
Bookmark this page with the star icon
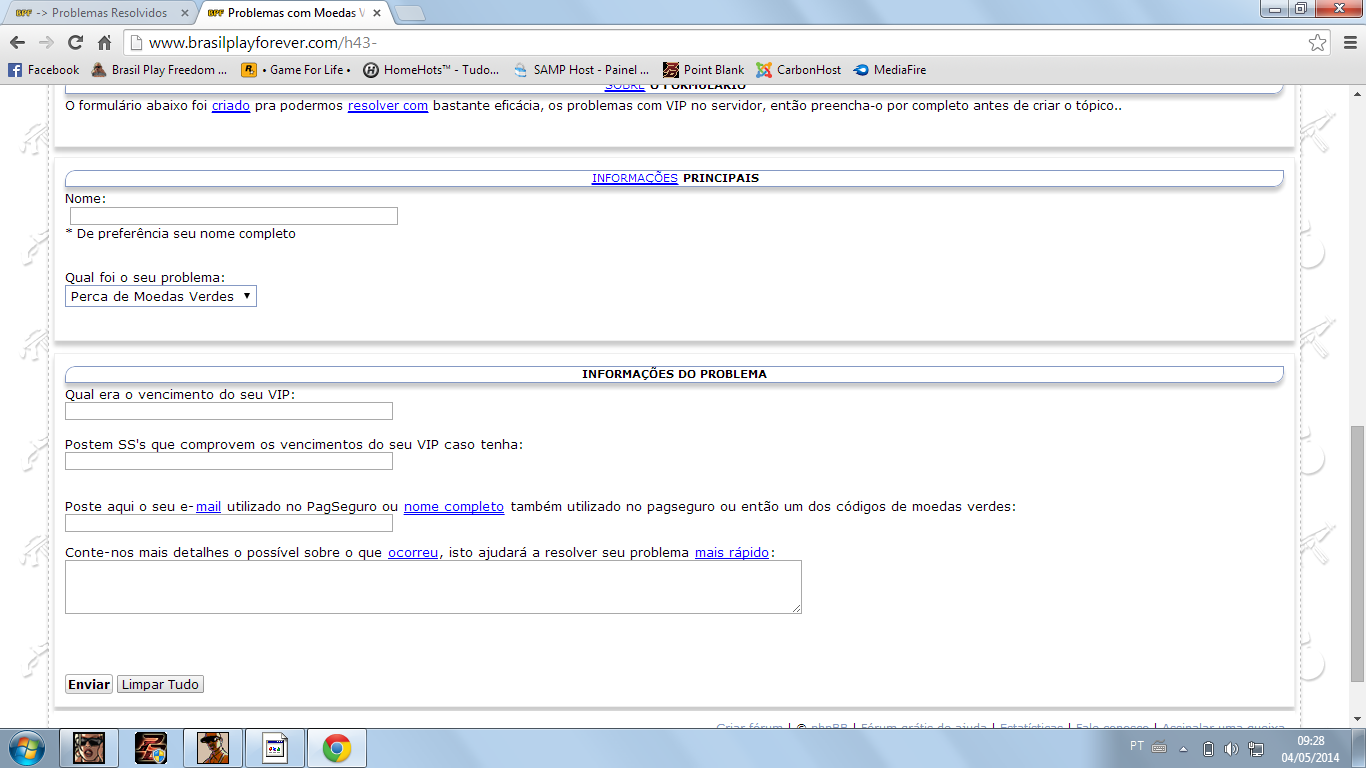(1318, 43)
